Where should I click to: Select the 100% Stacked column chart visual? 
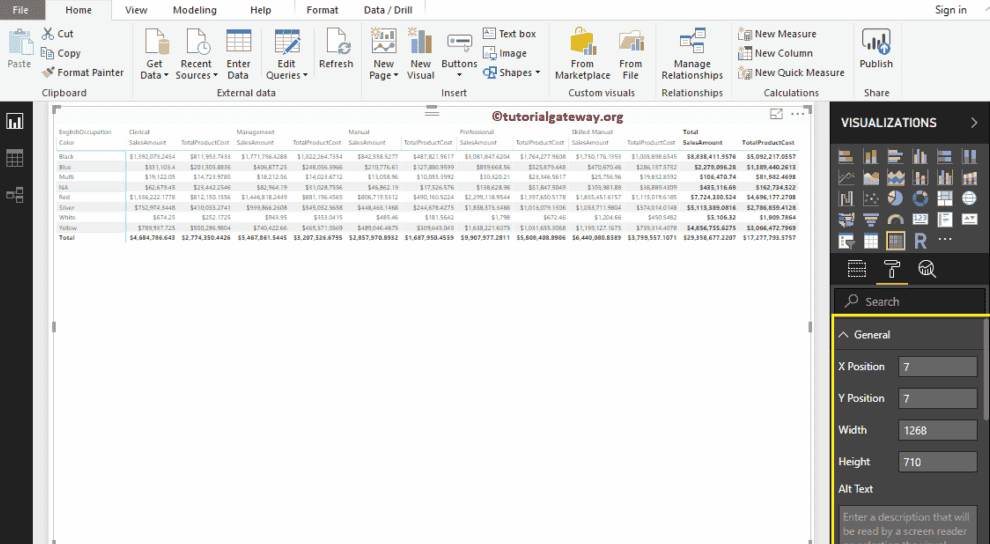click(969, 157)
